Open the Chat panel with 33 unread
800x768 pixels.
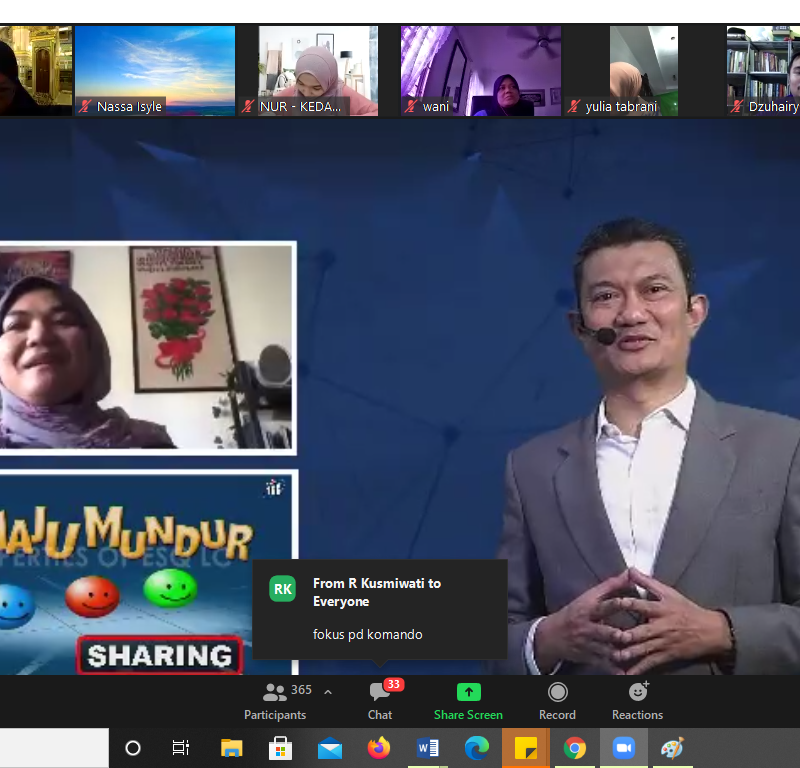[380, 700]
